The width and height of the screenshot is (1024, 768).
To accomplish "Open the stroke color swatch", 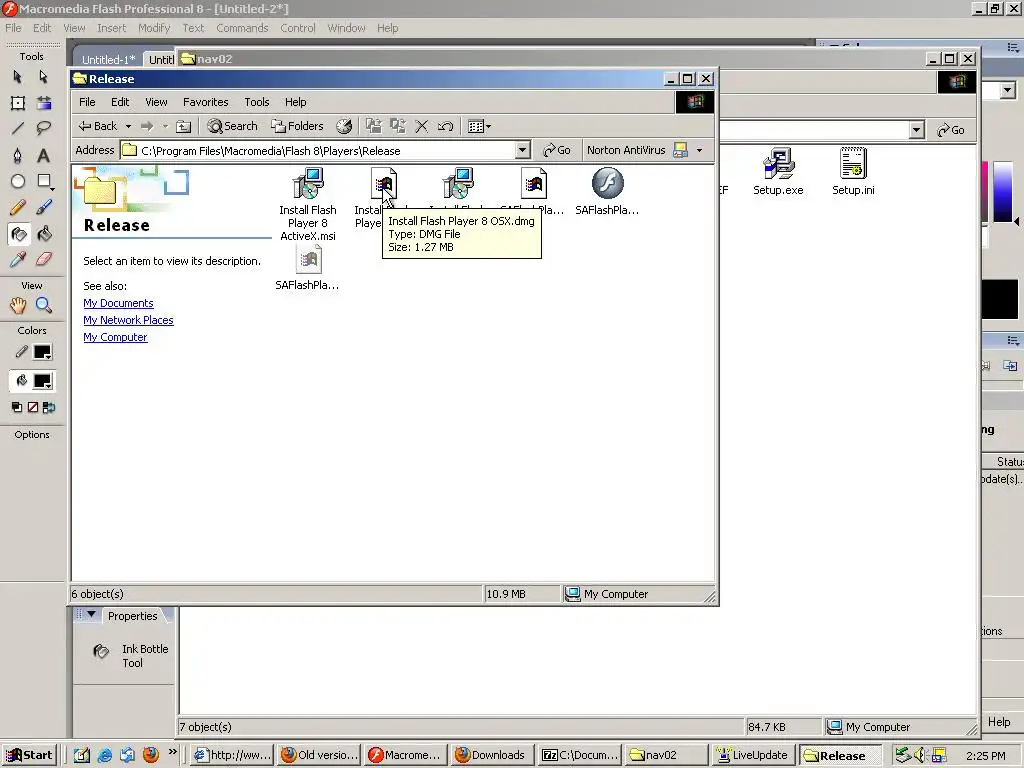I will pos(42,352).
